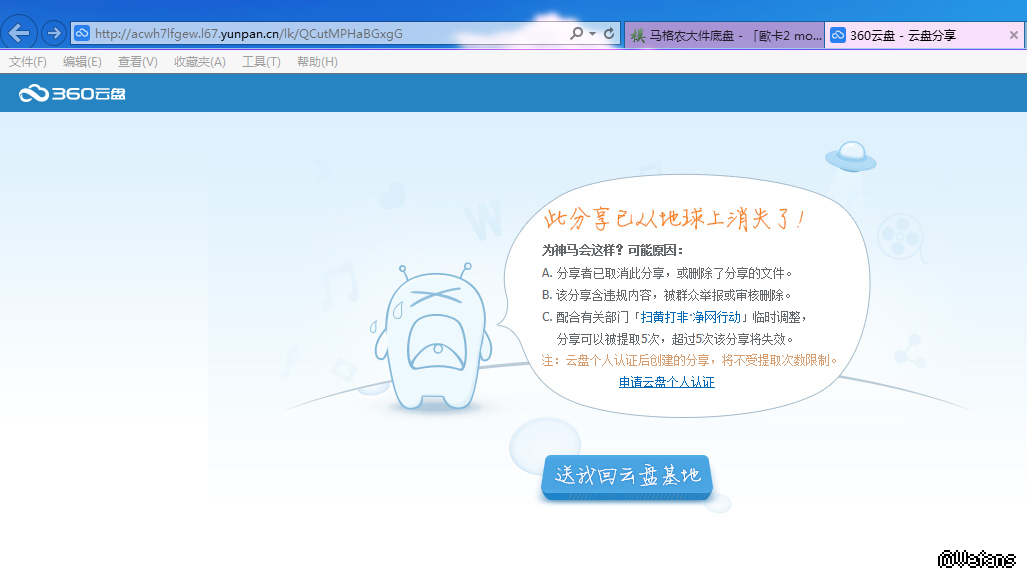Open the 文件(F) menu
This screenshot has width=1027, height=580.
point(28,62)
